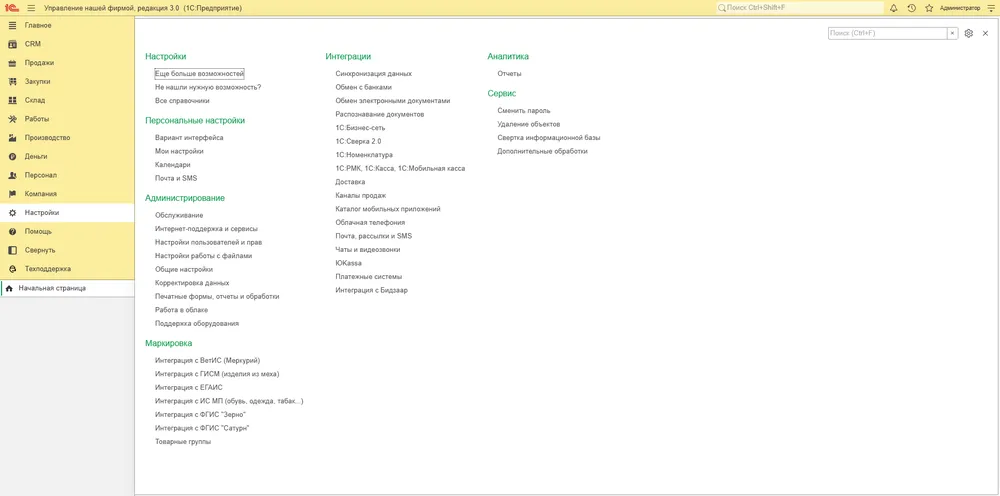Open Еще больше возможностей link

tap(200, 74)
